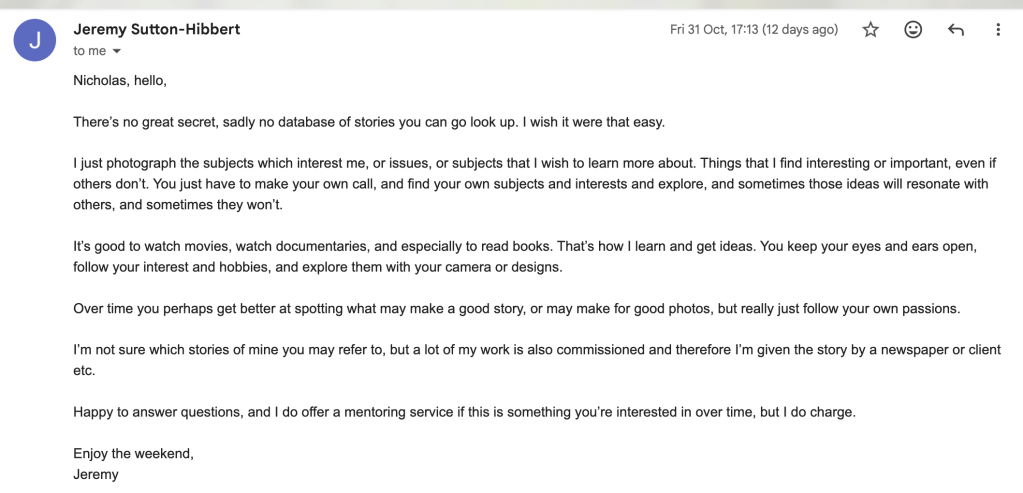Open the three-dot More options menu
This screenshot has width=1023, height=493.
(x=998, y=30)
